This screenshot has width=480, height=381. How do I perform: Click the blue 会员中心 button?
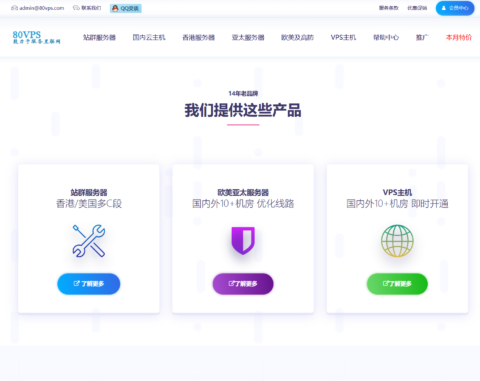455,8
